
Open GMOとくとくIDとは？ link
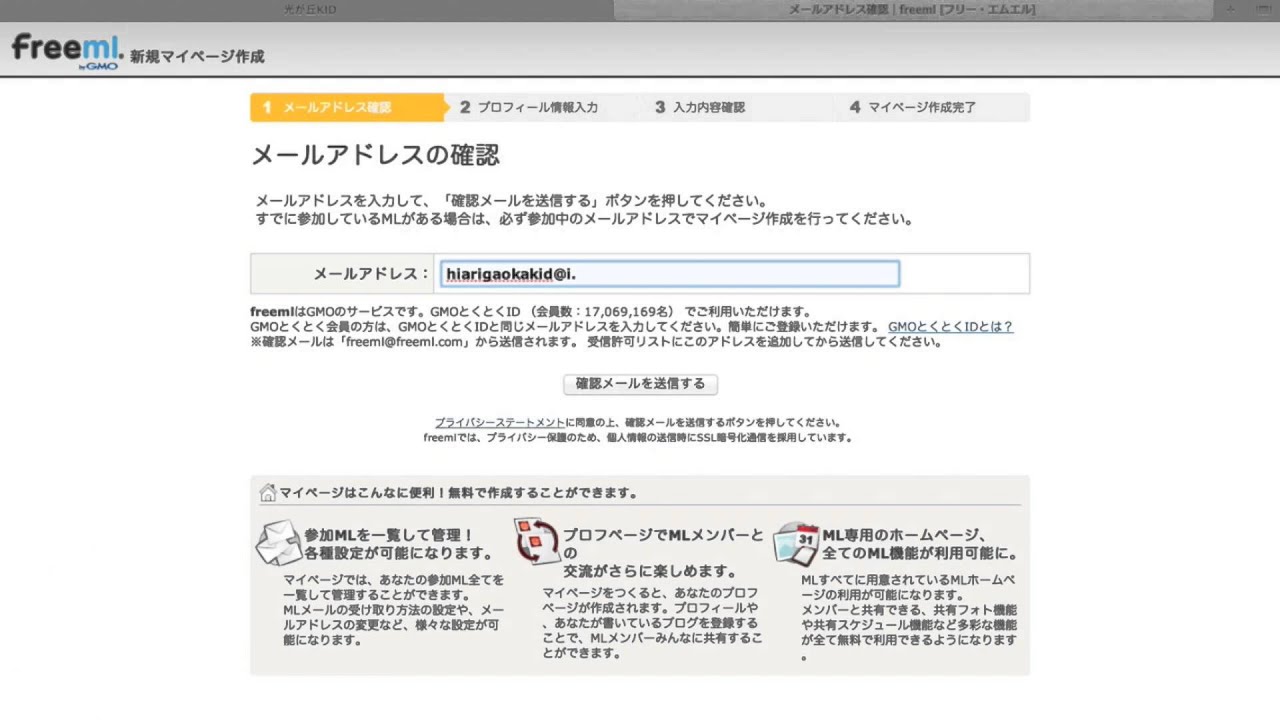[x=950, y=327]
